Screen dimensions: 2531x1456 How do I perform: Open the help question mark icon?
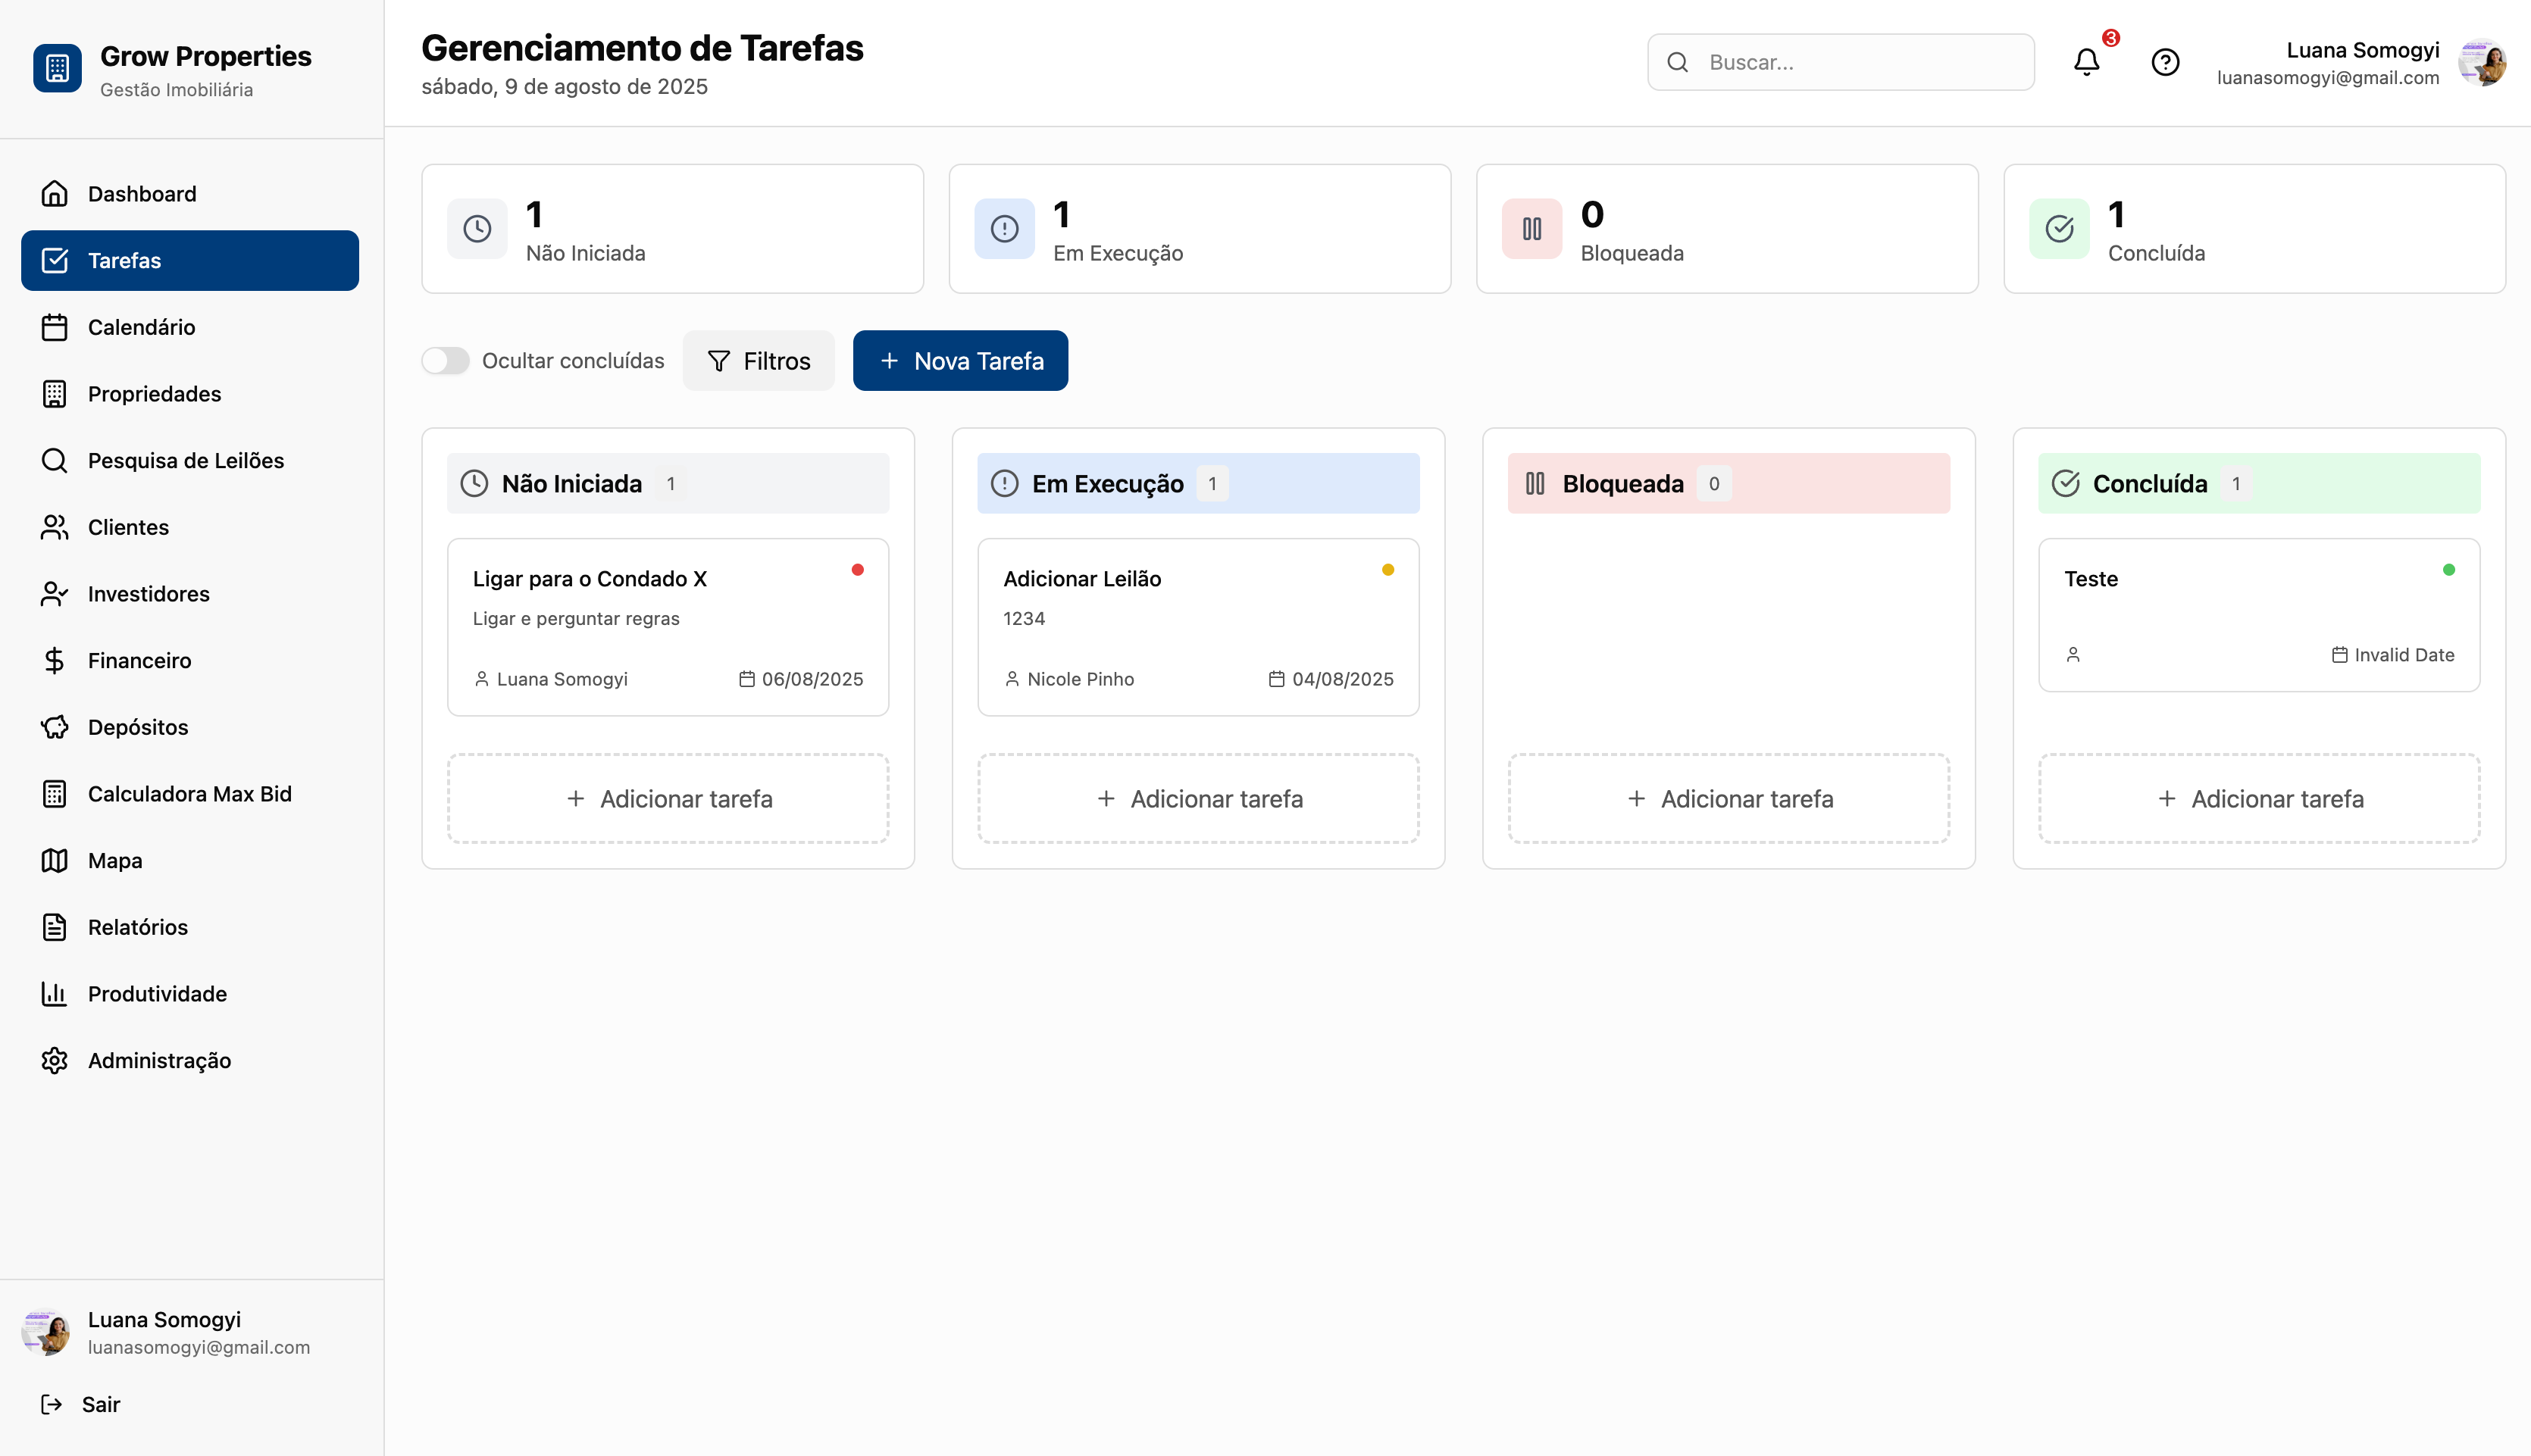pyautogui.click(x=2165, y=62)
